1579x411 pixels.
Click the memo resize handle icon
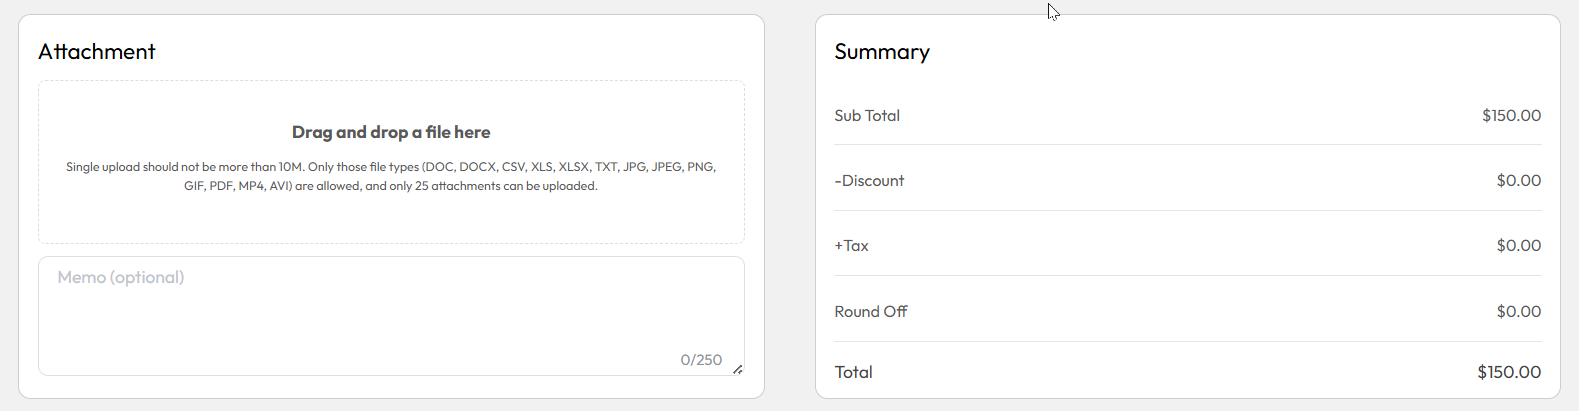[737, 369]
